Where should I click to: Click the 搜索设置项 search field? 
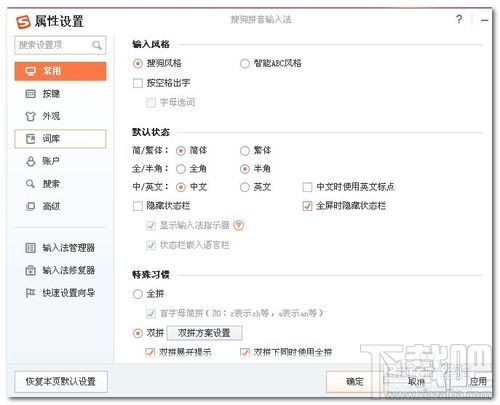click(60, 45)
